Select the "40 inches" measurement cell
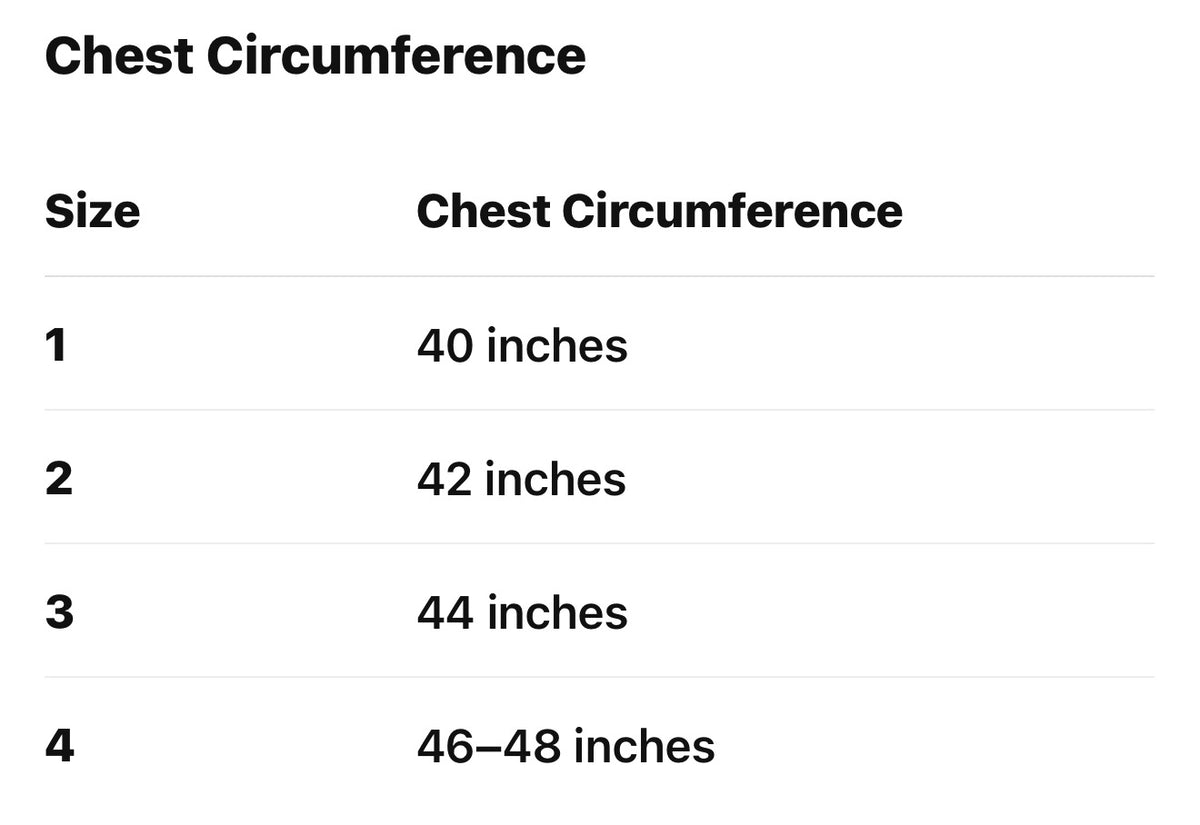The height and width of the screenshot is (825, 1200). coord(522,345)
